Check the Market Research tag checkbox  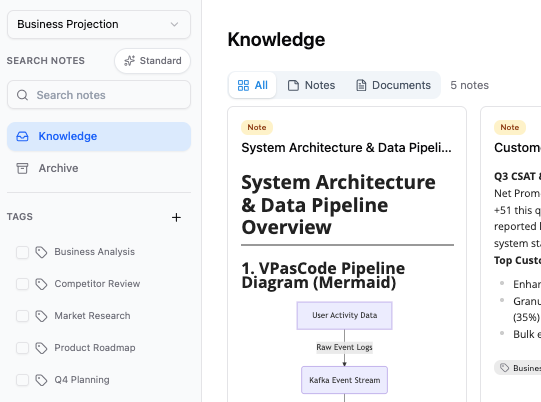pos(22,316)
